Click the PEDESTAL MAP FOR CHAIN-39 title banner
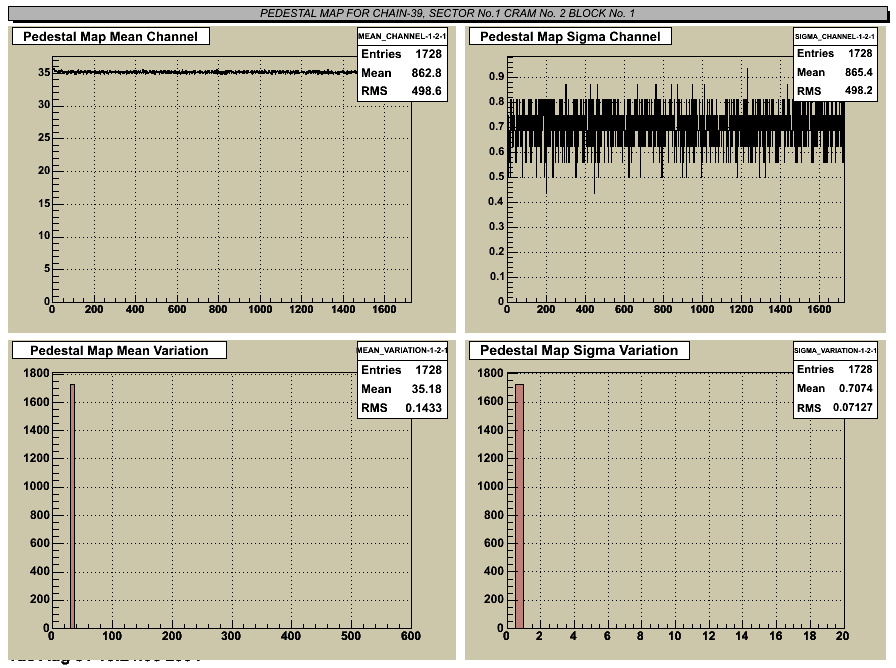Viewport: 896px width, 668px height. [448, 13]
